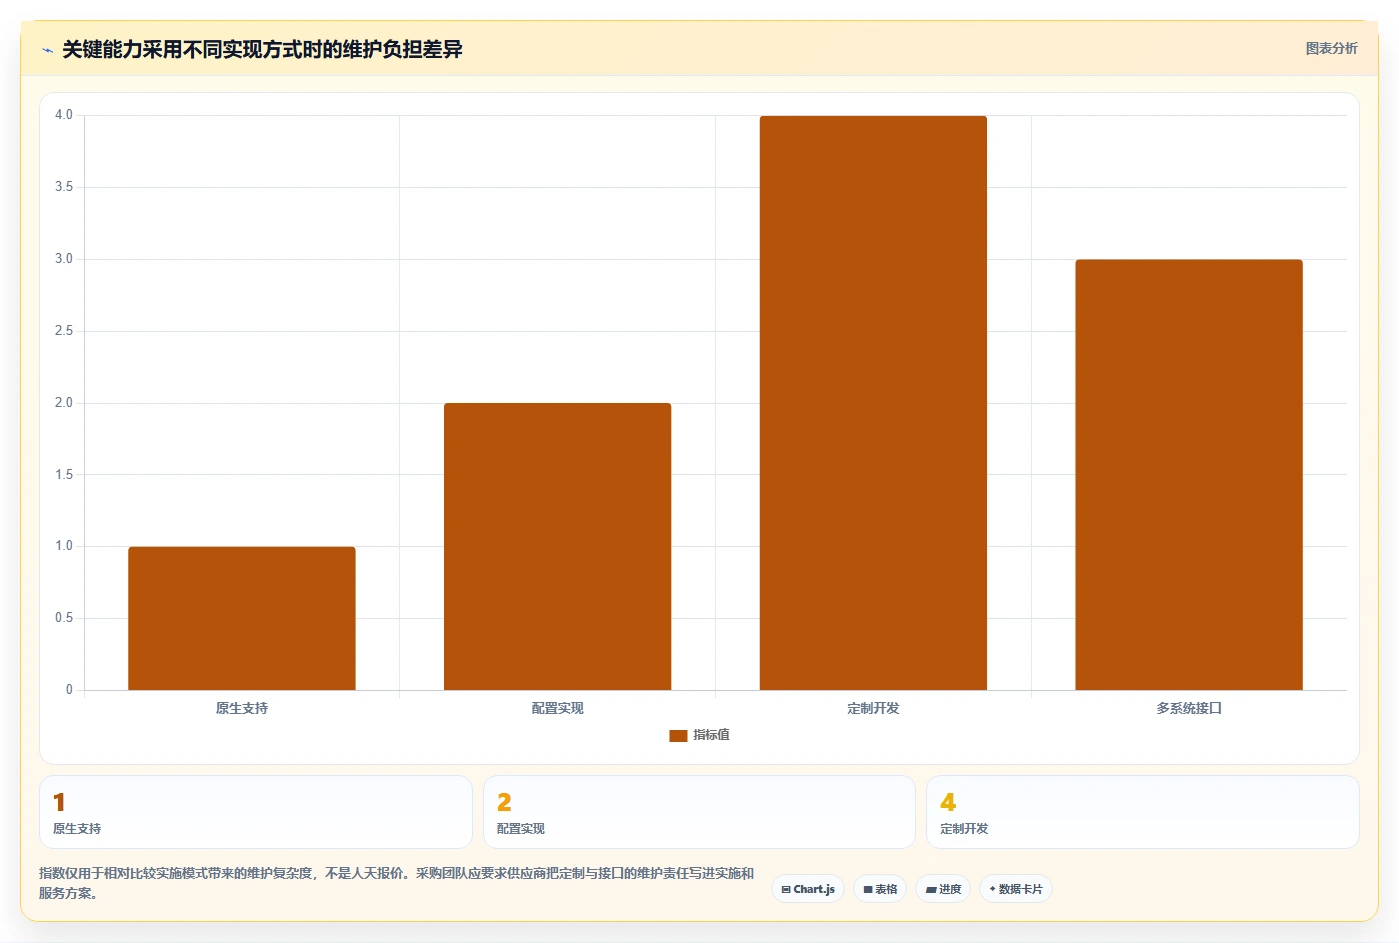Click the icon inside the Chart.js chip
Viewport: 1399px width, 943px height.
click(x=786, y=889)
